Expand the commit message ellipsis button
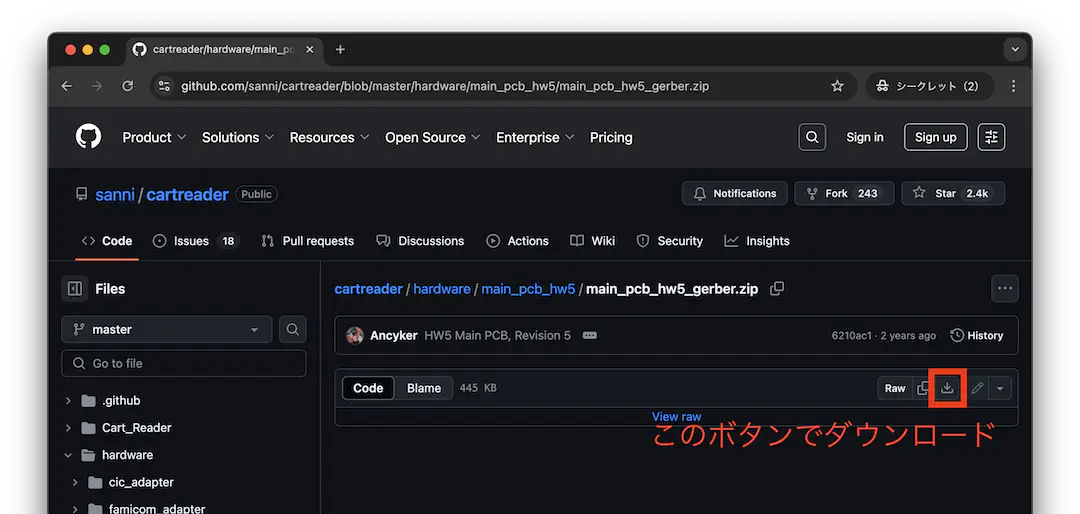Image resolution: width=1080 pixels, height=514 pixels. (x=590, y=336)
